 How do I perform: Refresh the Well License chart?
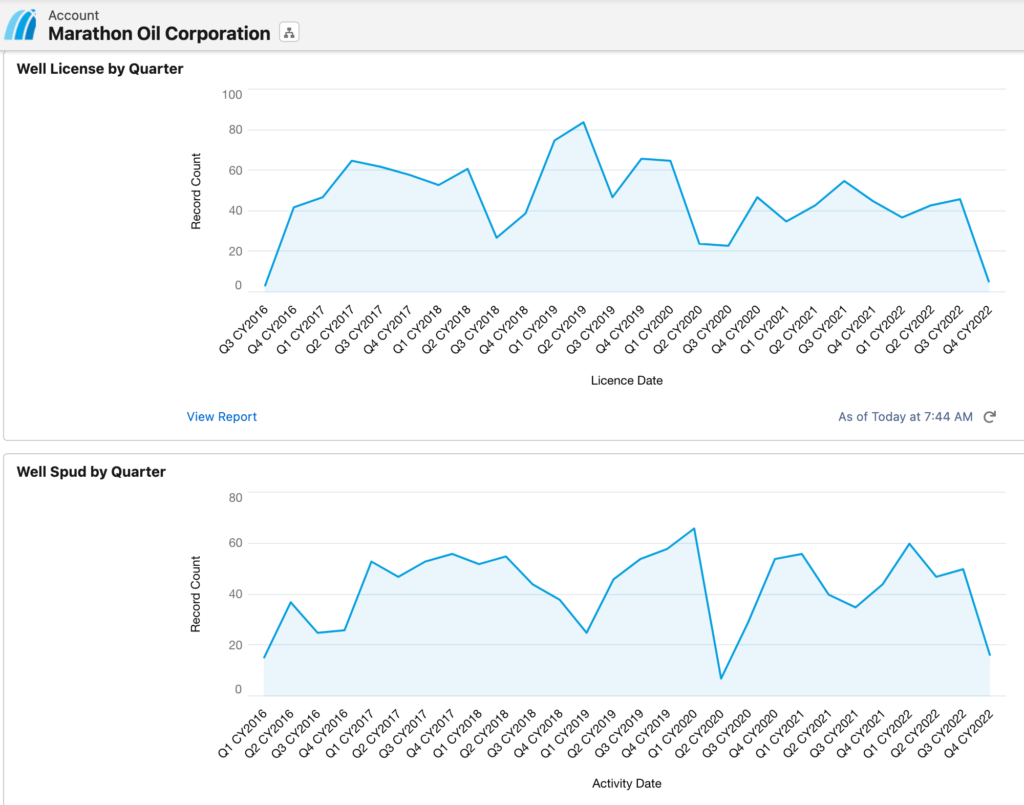point(990,417)
